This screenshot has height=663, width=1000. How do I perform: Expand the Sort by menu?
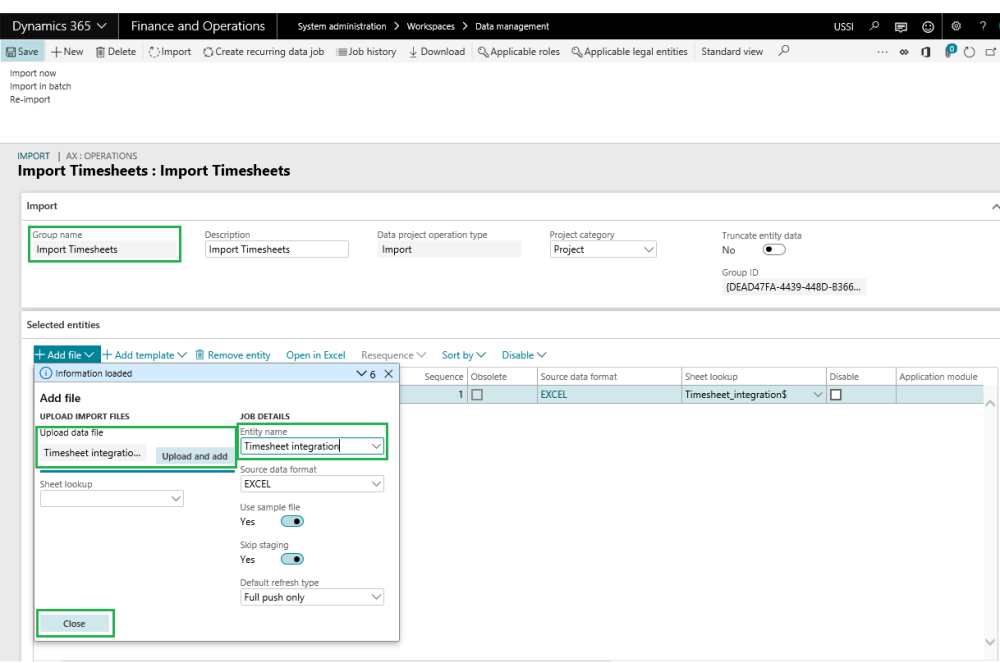click(x=464, y=355)
